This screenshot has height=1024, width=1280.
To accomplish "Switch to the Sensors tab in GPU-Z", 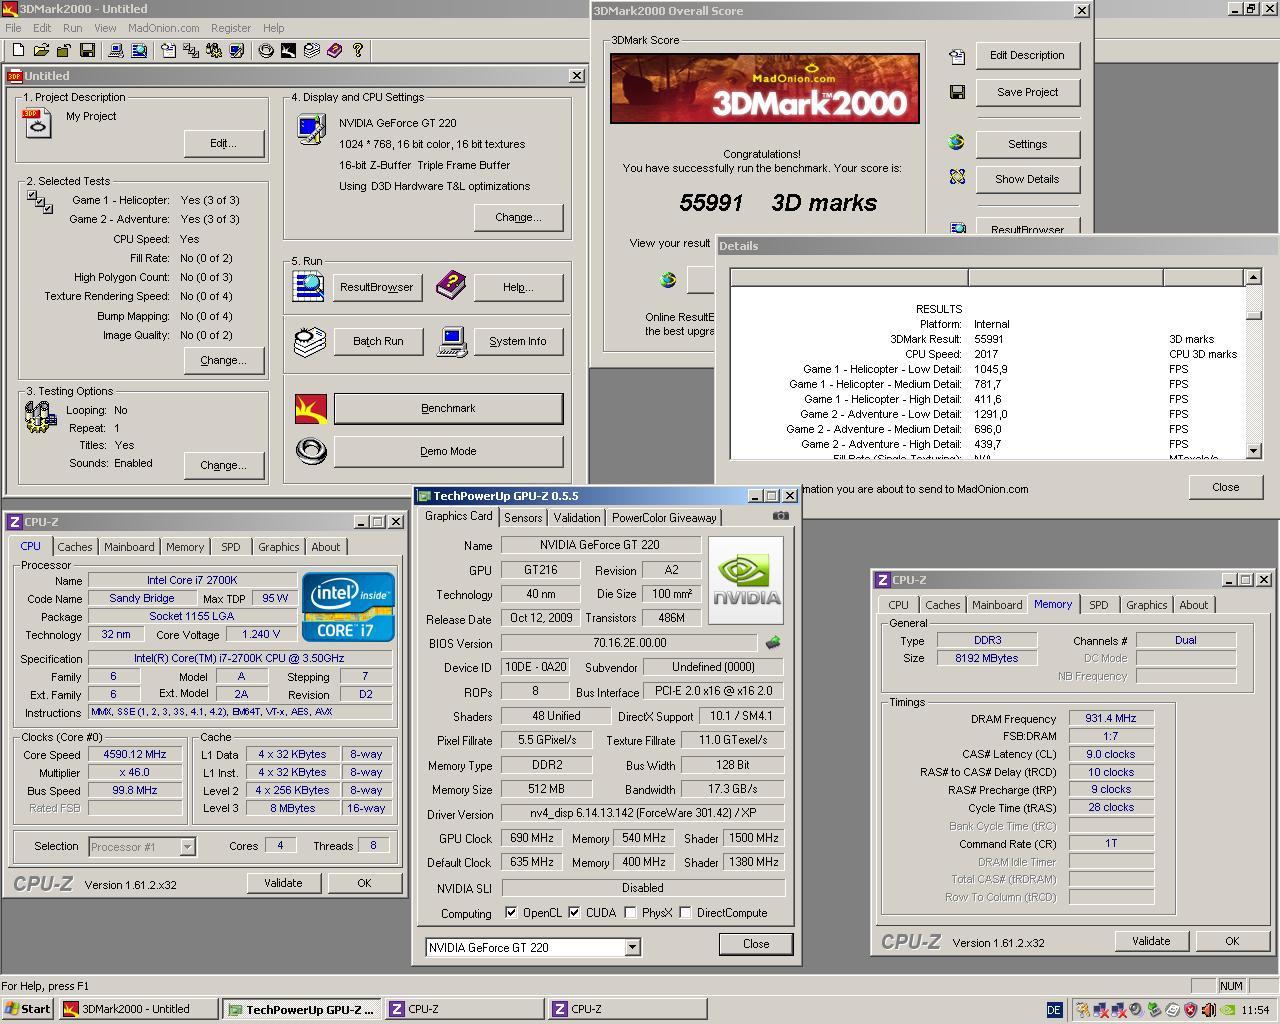I will click(523, 517).
